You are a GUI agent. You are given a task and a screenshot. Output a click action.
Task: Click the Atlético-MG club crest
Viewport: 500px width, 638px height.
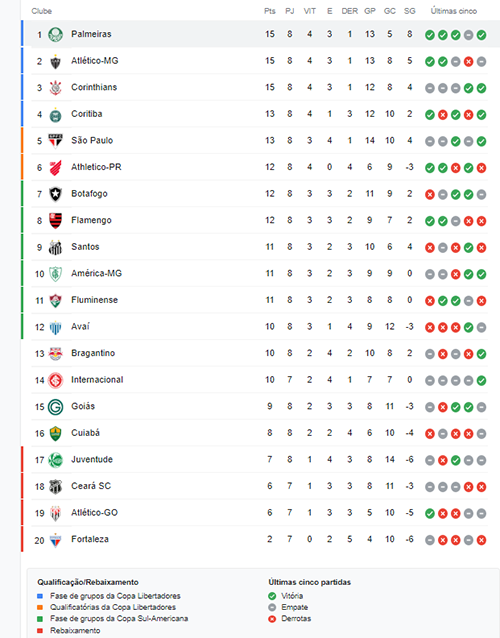[x=55, y=61]
